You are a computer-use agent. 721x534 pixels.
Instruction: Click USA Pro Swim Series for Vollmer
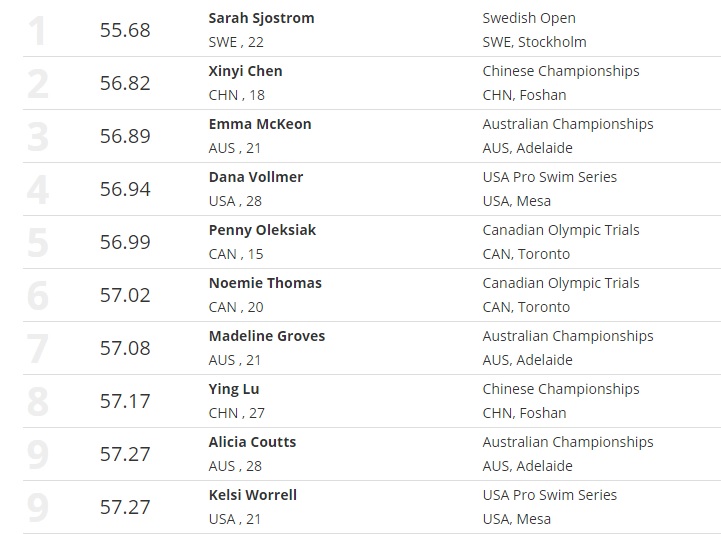[x=550, y=177]
